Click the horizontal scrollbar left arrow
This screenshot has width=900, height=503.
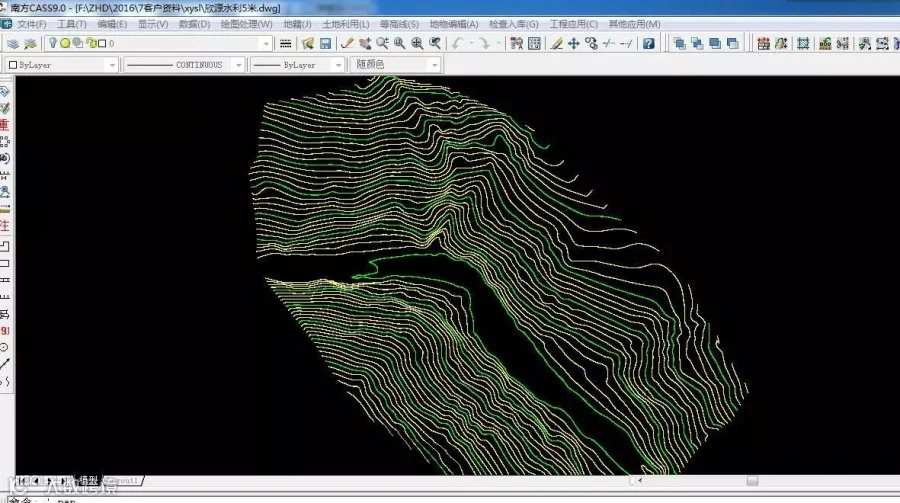coord(640,481)
